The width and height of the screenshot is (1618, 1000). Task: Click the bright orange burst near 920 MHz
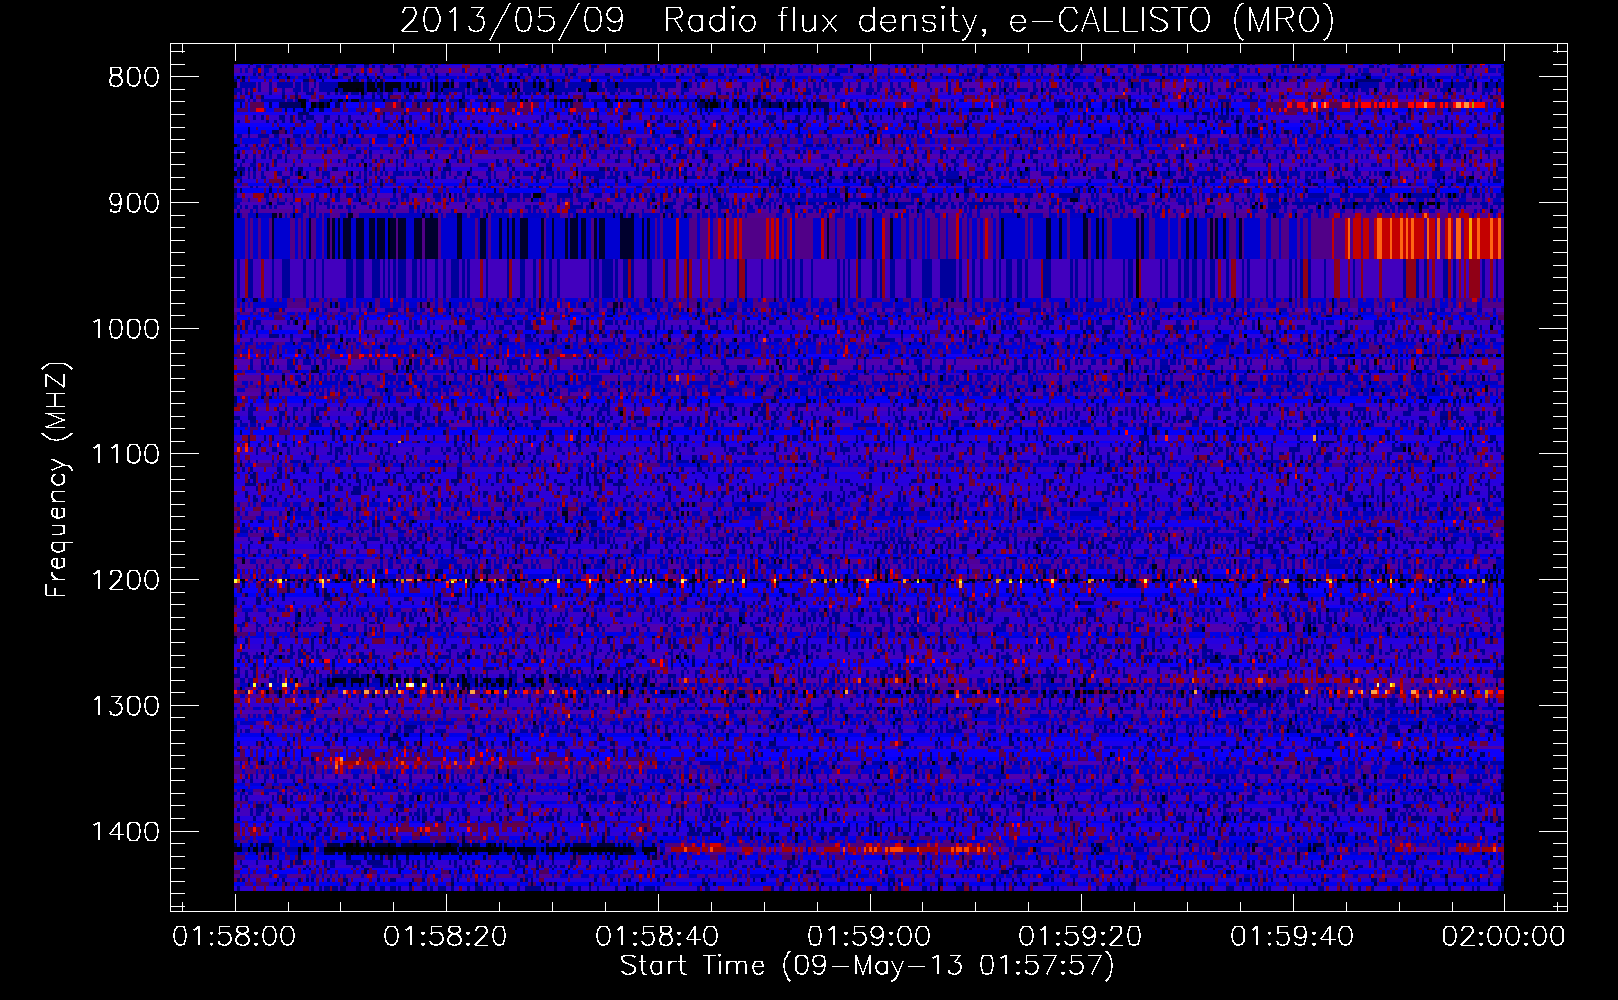[1424, 238]
